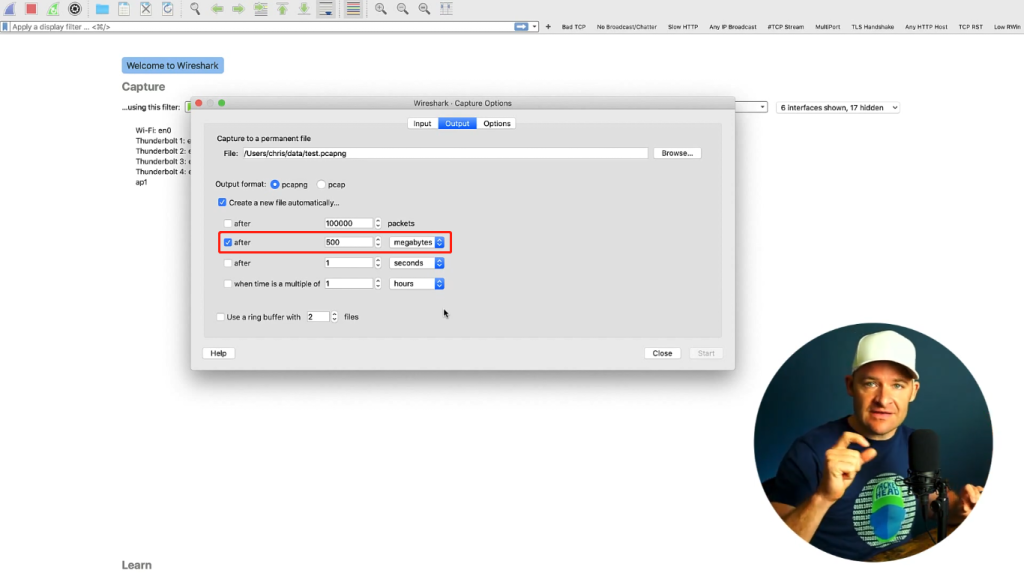Jump to first packet (up arrow)

point(282,8)
